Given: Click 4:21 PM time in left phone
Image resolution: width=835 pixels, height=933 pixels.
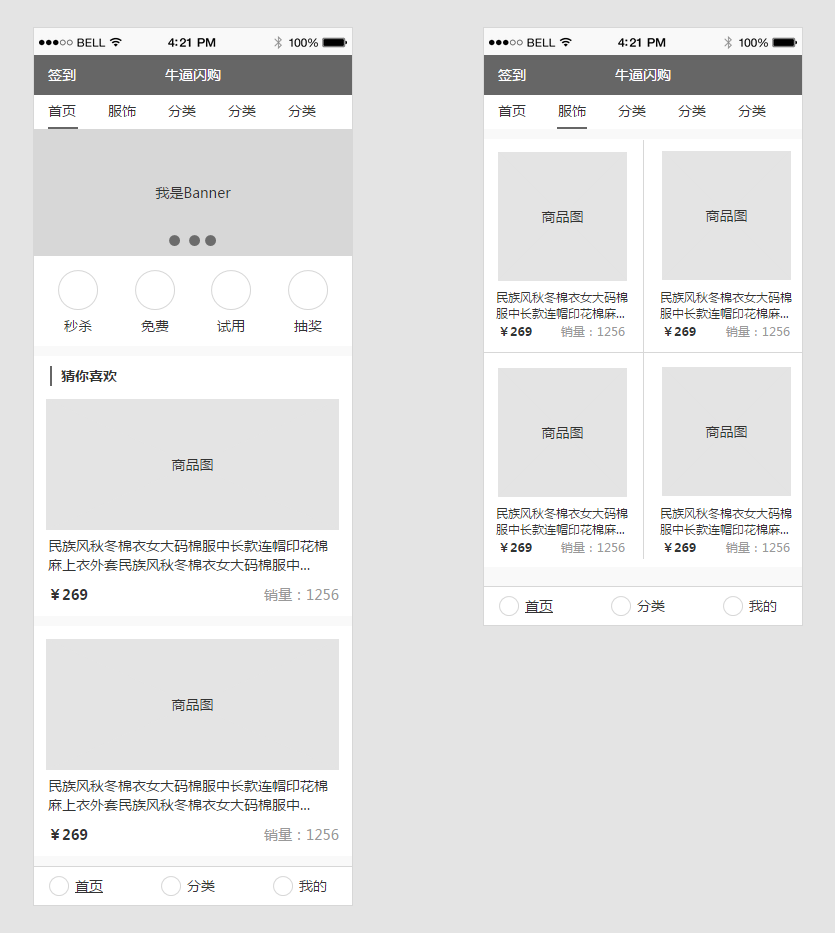Looking at the screenshot, I should pyautogui.click(x=192, y=43).
